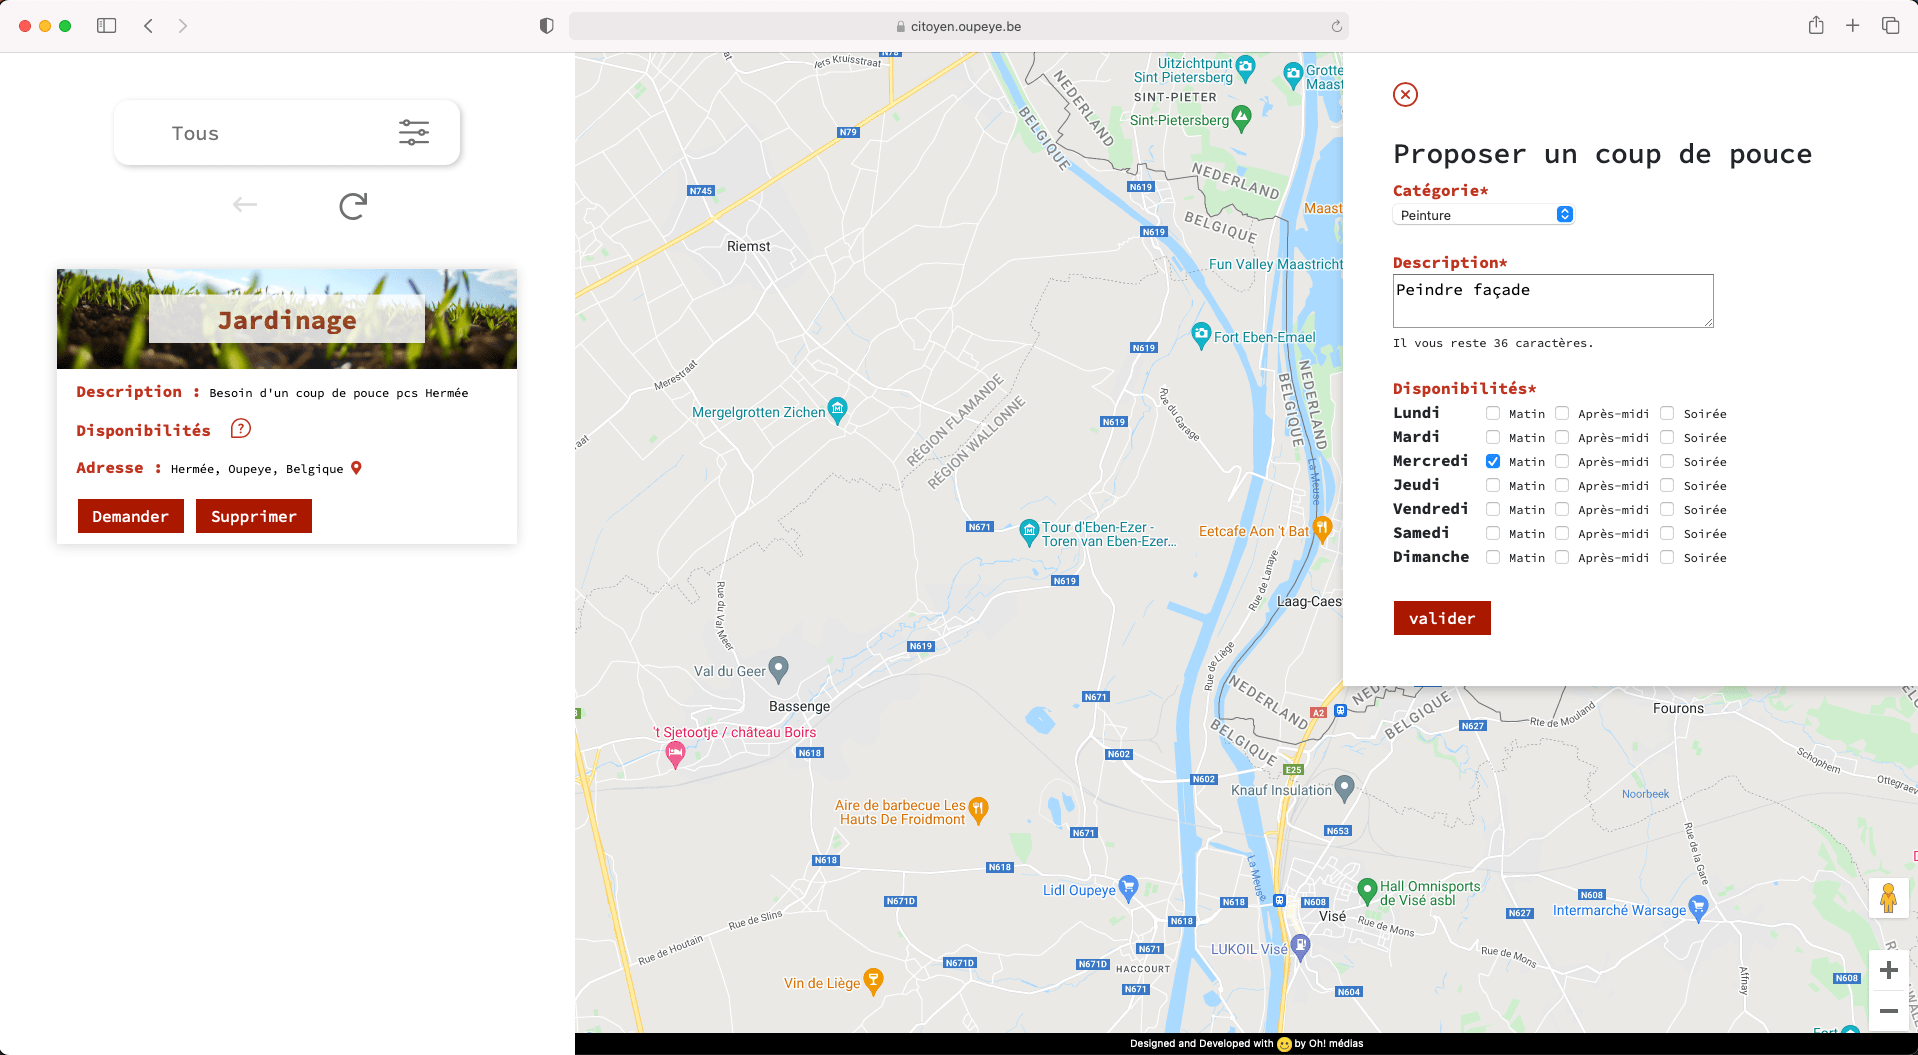The image size is (1918, 1055).
Task: Click the Tour d'Eben-Ezer marker
Action: [x=1029, y=532]
